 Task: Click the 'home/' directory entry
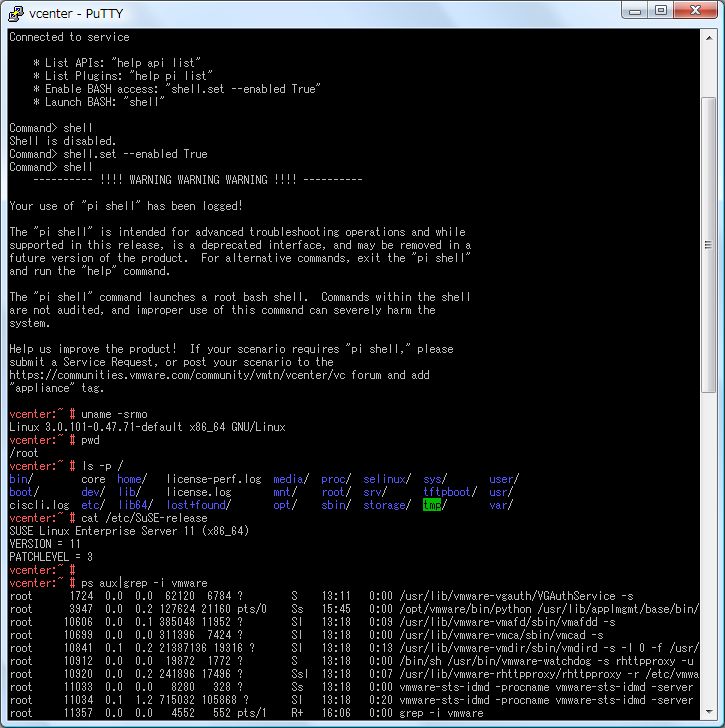coord(132,479)
